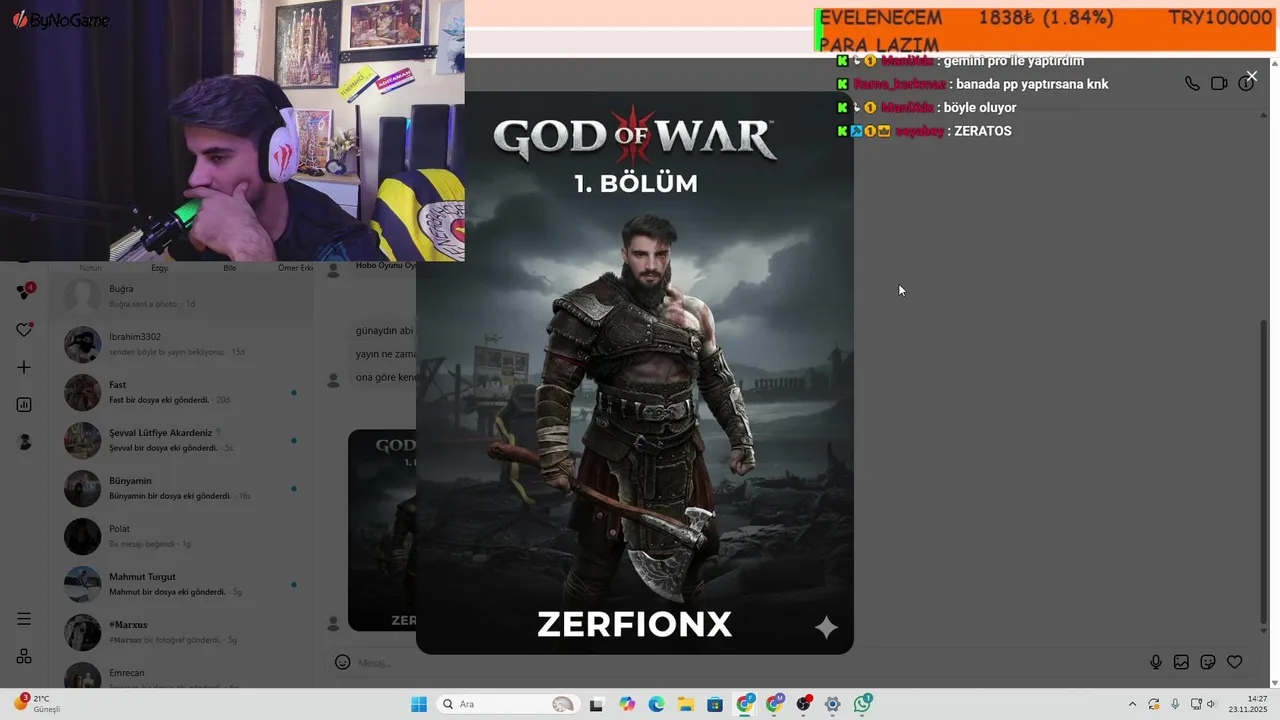This screenshot has height=720, width=1280.
Task: Click the tray microphone icon
Action: [1176, 704]
